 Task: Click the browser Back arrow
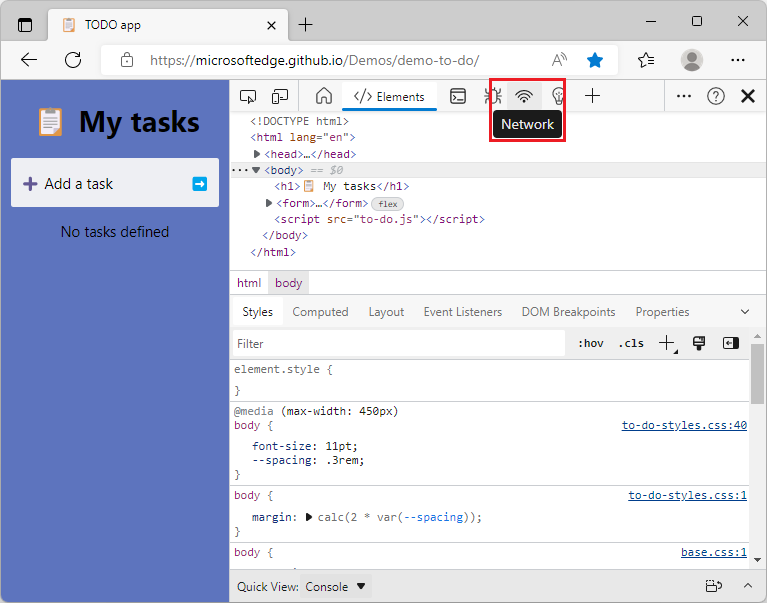(x=29, y=60)
